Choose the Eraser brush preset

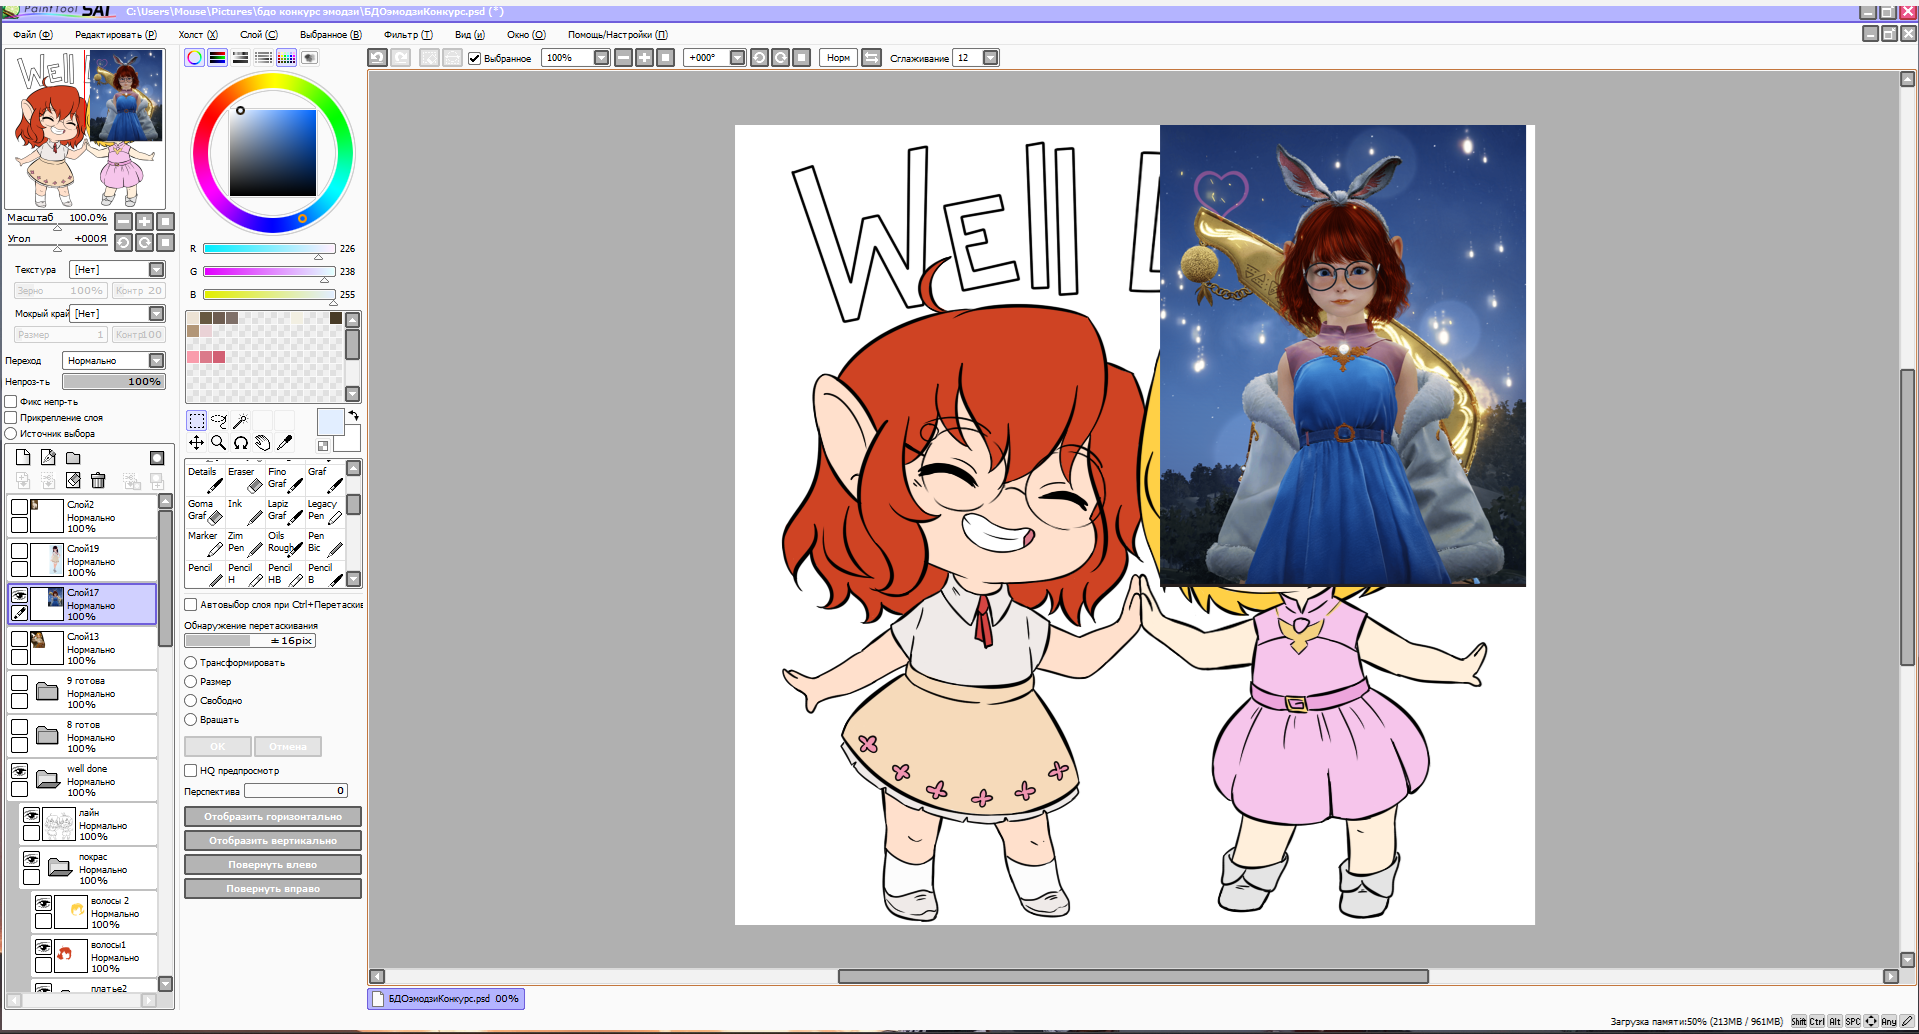coord(244,478)
